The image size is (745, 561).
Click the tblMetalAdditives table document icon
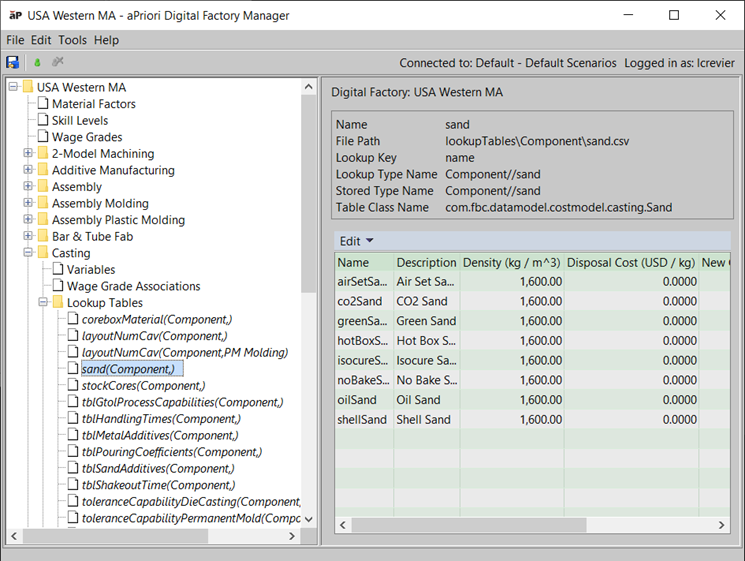click(x=73, y=435)
